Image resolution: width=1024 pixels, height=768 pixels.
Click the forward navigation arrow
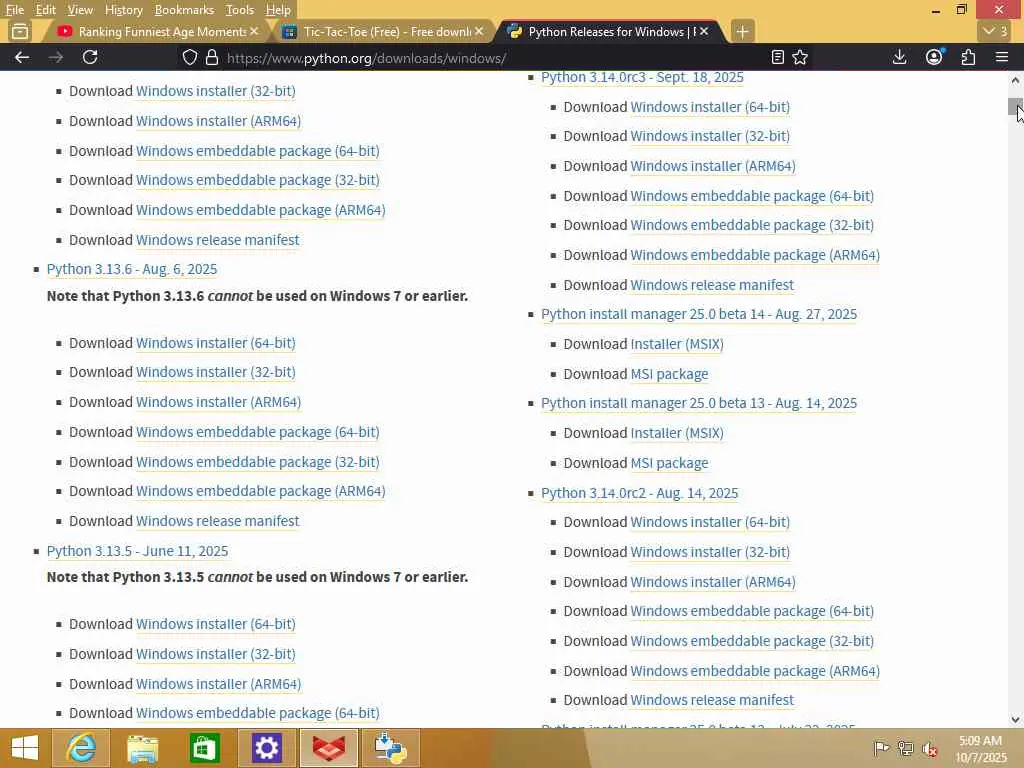(x=56, y=57)
